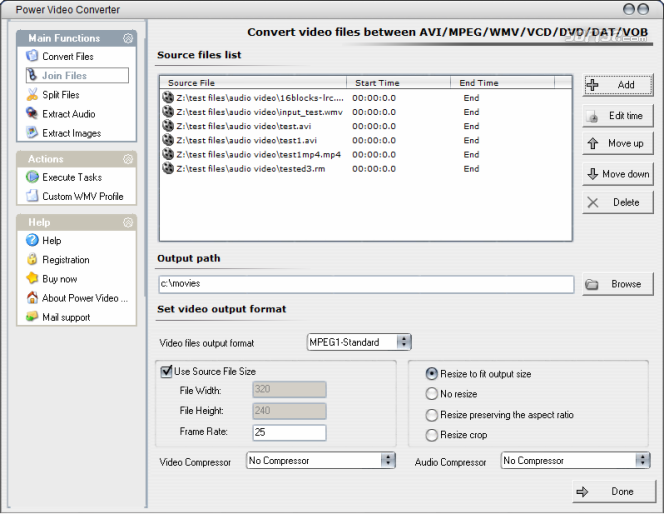Select the tested3.rm file row

pos(365,169)
